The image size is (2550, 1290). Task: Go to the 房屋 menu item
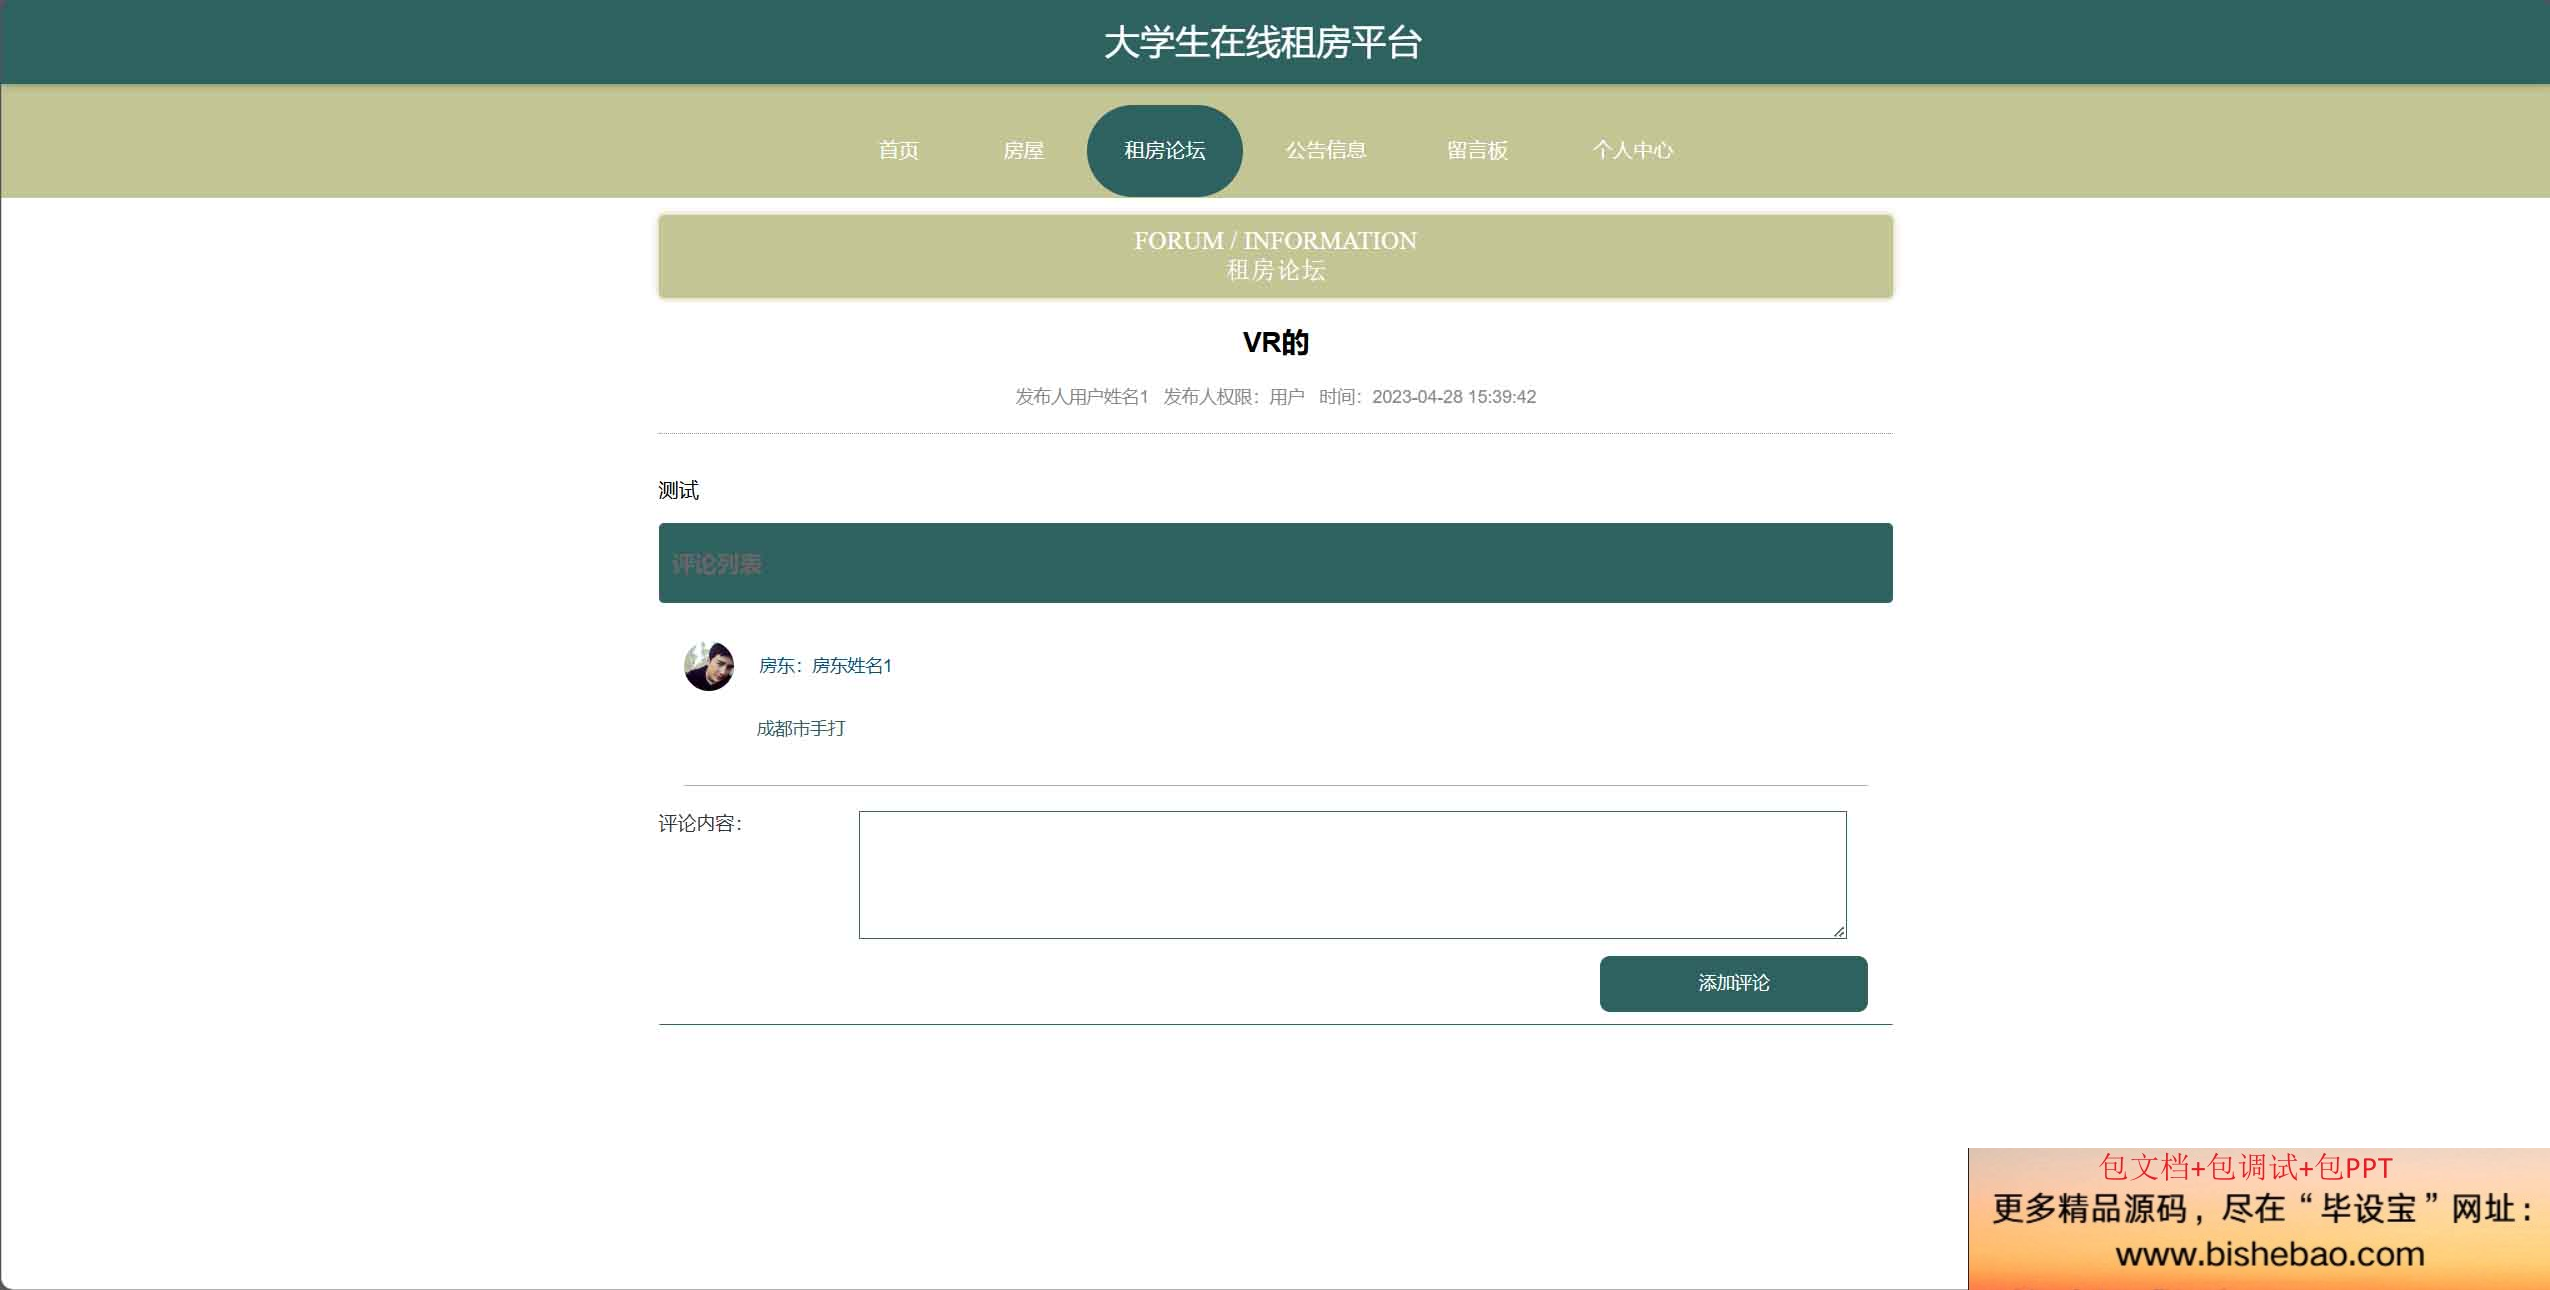1023,150
